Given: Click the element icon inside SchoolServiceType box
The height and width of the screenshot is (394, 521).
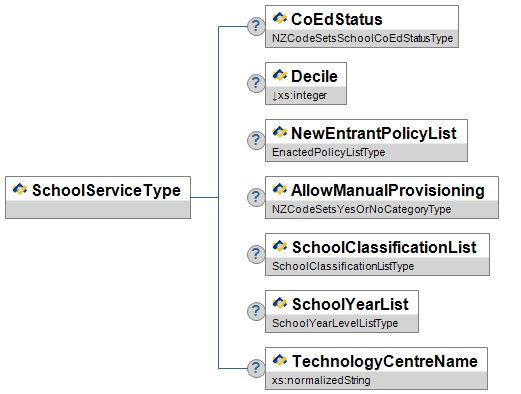Looking at the screenshot, I should click(x=20, y=189).
